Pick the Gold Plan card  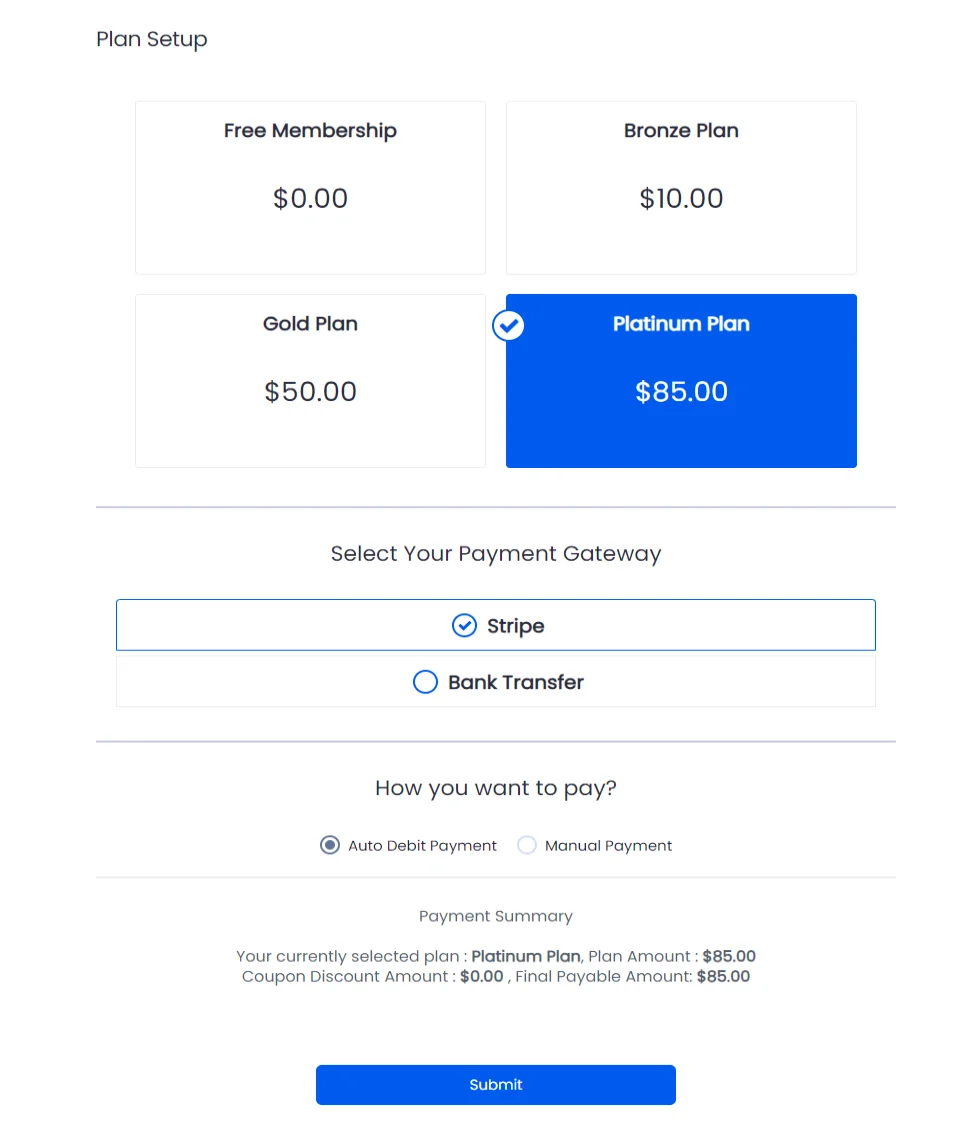coord(310,381)
